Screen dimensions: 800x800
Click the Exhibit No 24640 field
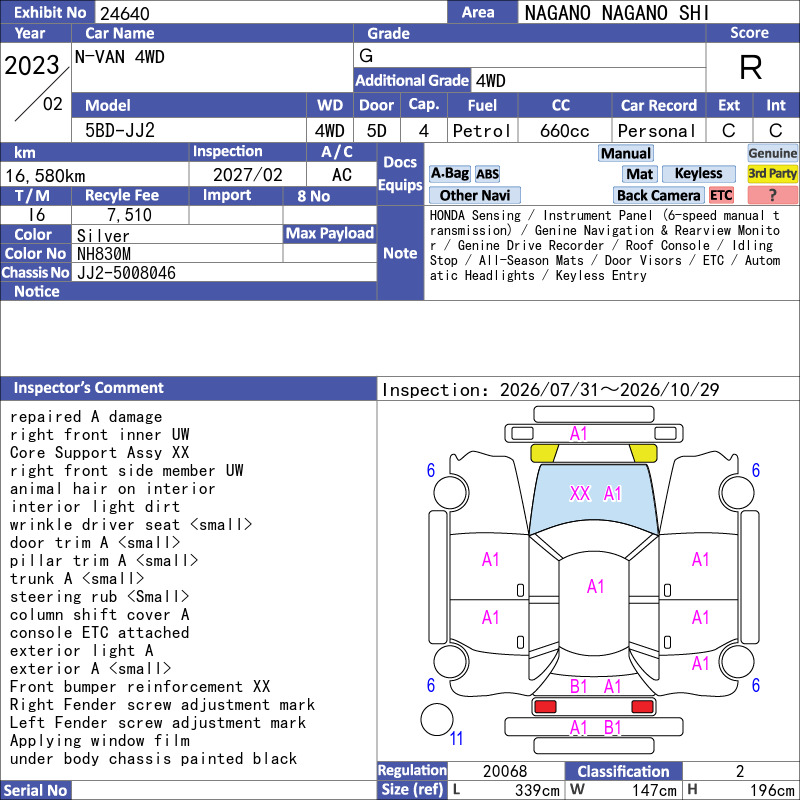pyautogui.click(x=270, y=12)
